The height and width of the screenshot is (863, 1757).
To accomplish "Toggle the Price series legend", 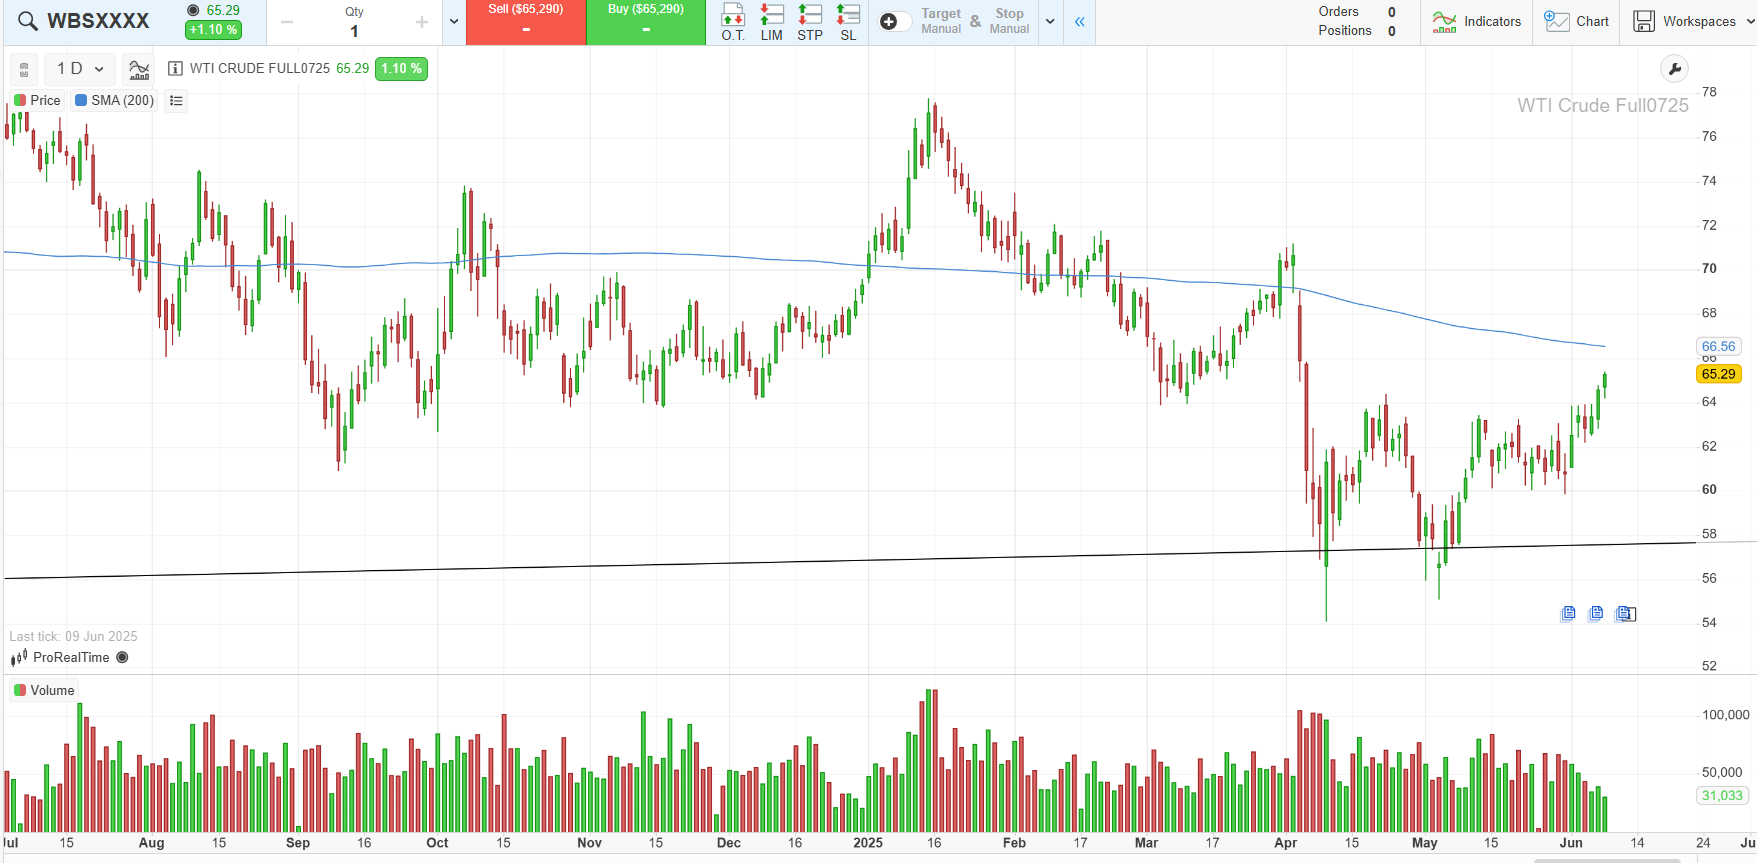I will coord(38,101).
